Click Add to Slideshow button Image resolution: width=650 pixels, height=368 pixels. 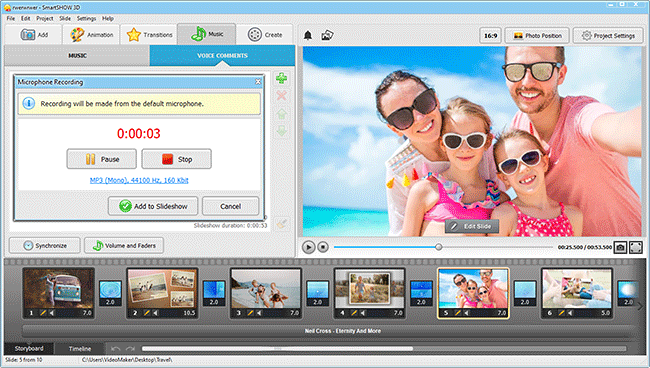153,206
